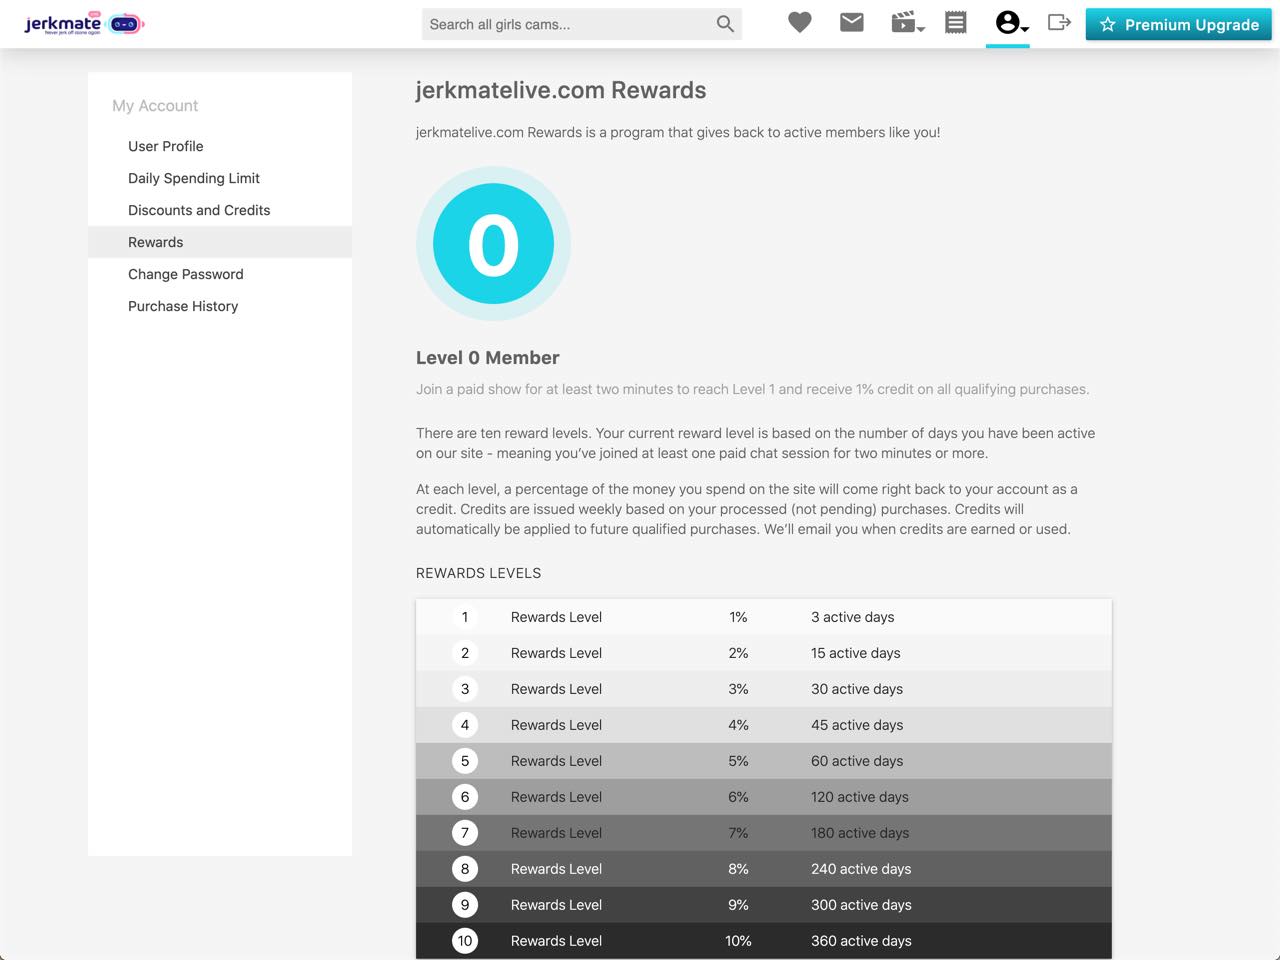Viewport: 1280px width, 960px height.
Task: Click the 'jerkmatelive.com Rewards' title
Action: tap(561, 90)
